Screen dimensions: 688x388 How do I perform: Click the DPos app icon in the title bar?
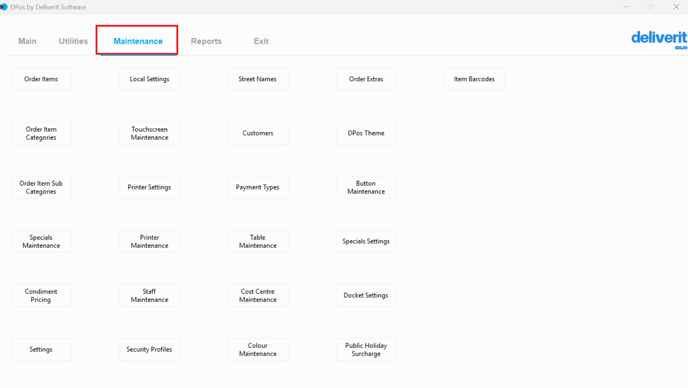pos(4,7)
